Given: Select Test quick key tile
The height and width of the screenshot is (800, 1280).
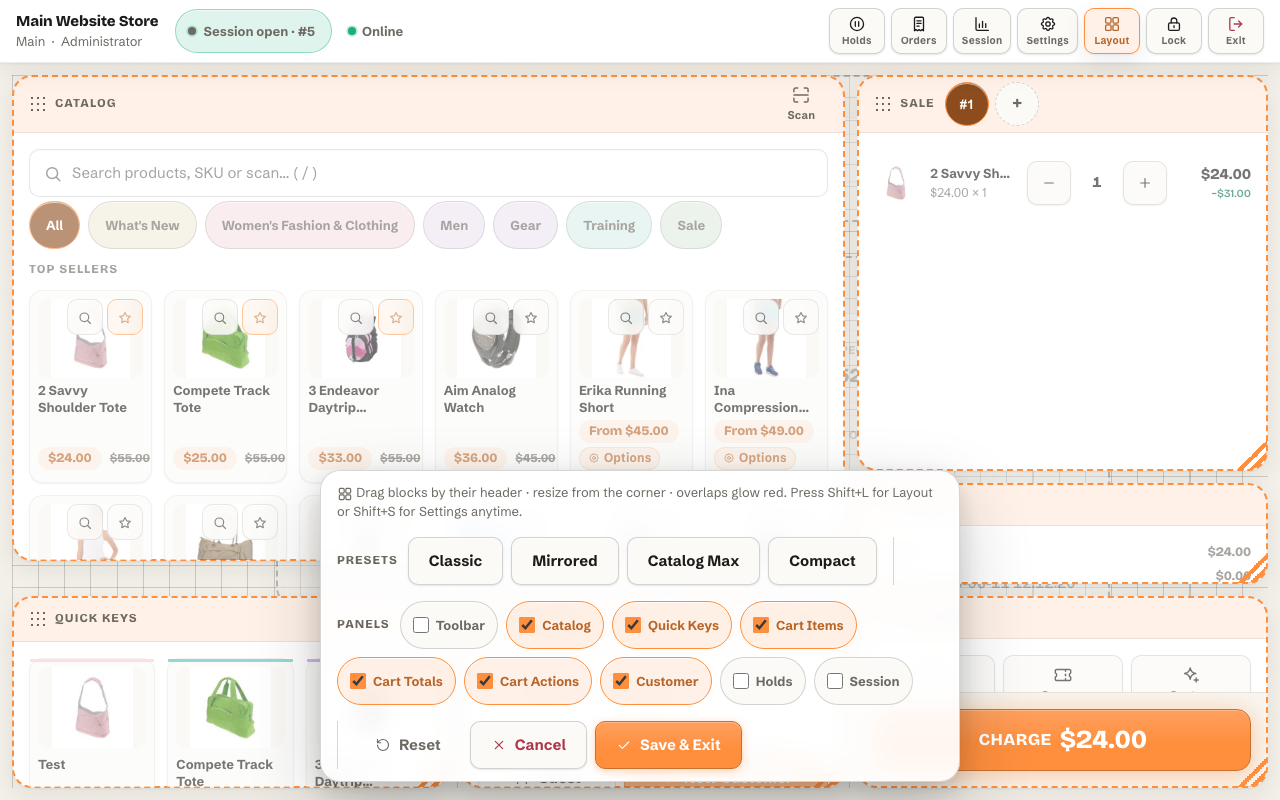Looking at the screenshot, I should coord(92,722).
